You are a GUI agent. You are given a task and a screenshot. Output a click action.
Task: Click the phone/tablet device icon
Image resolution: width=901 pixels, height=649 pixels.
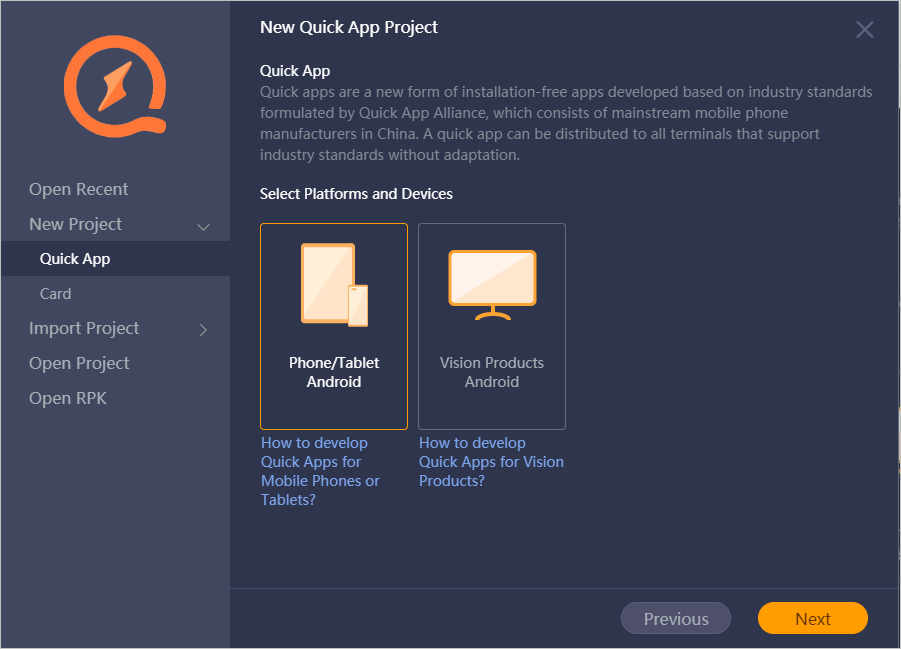(x=333, y=283)
